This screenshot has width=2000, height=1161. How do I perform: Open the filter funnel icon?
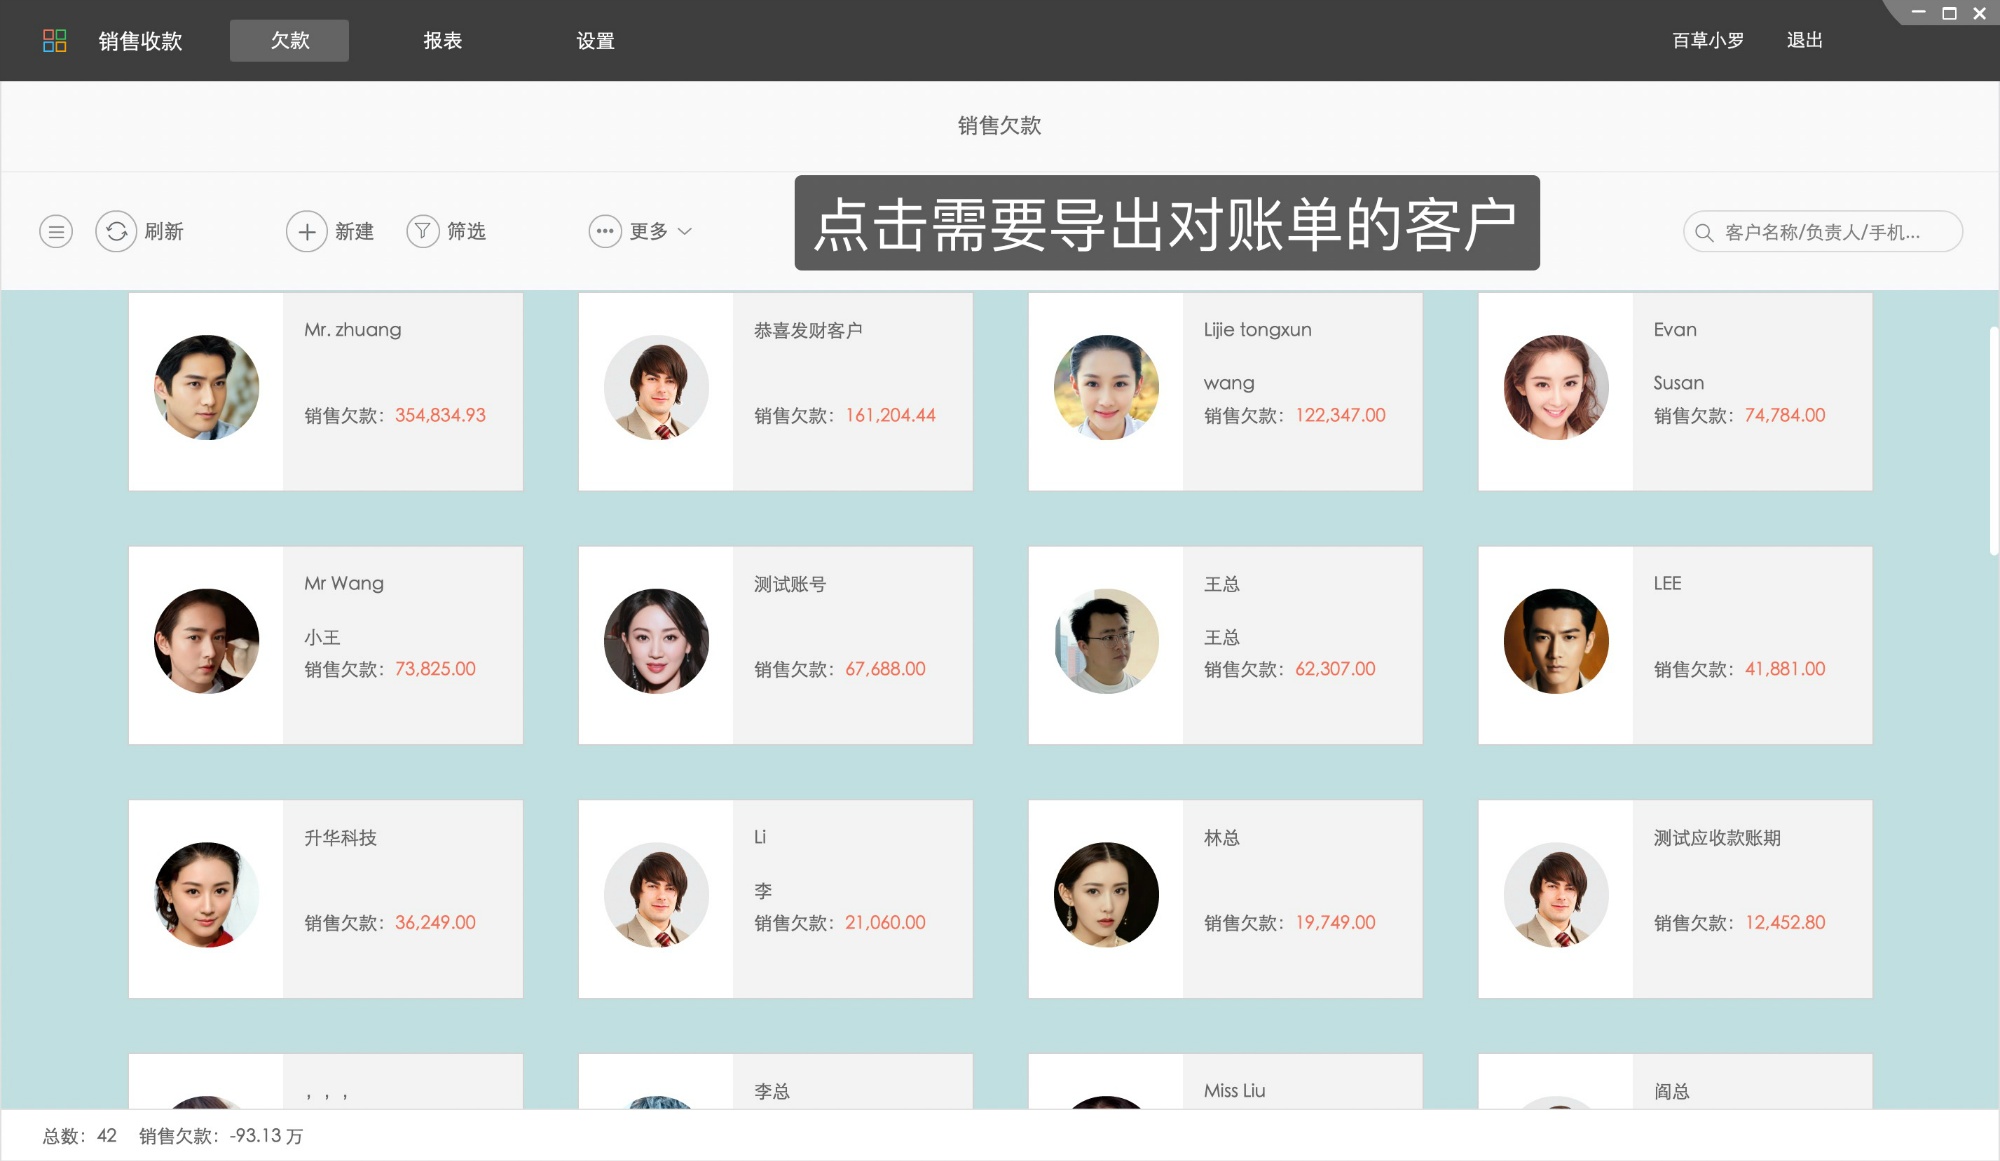[423, 231]
